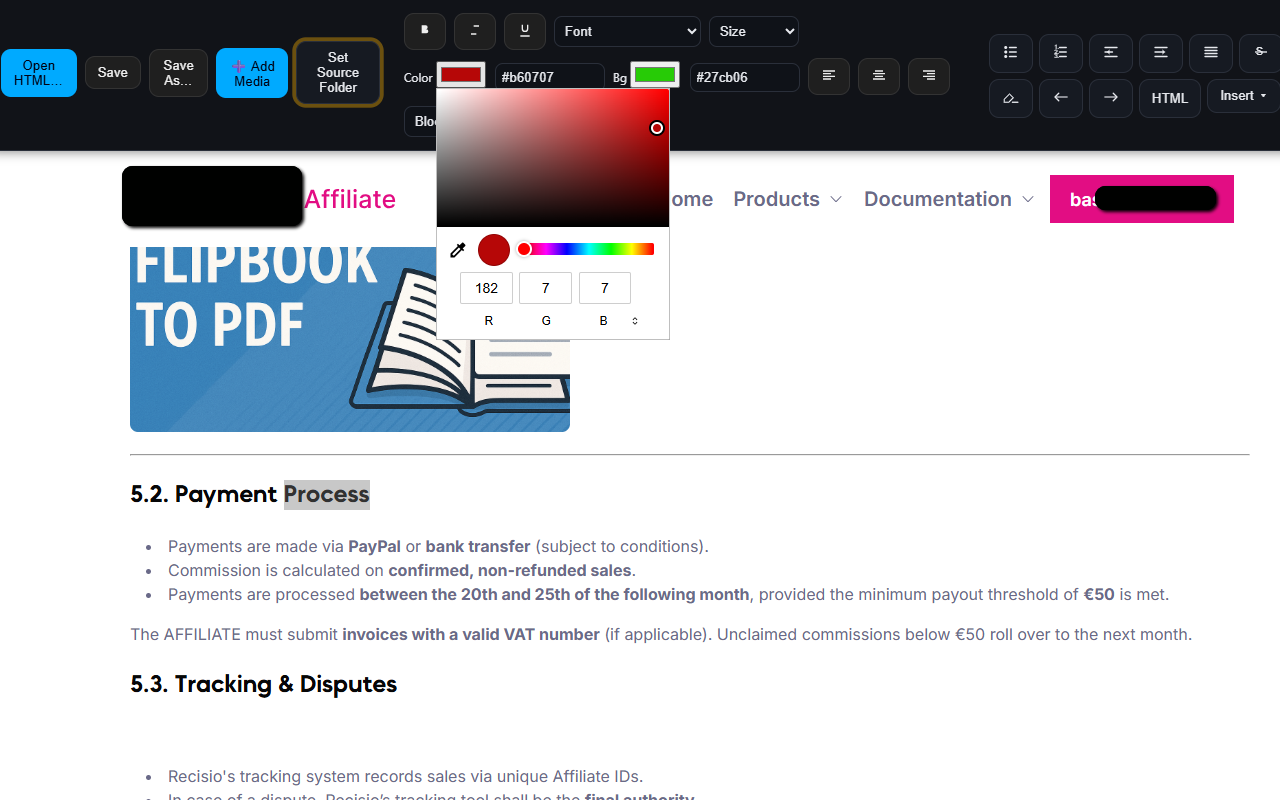The width and height of the screenshot is (1280, 800).
Task: Open the Documentation menu
Action: [948, 199]
